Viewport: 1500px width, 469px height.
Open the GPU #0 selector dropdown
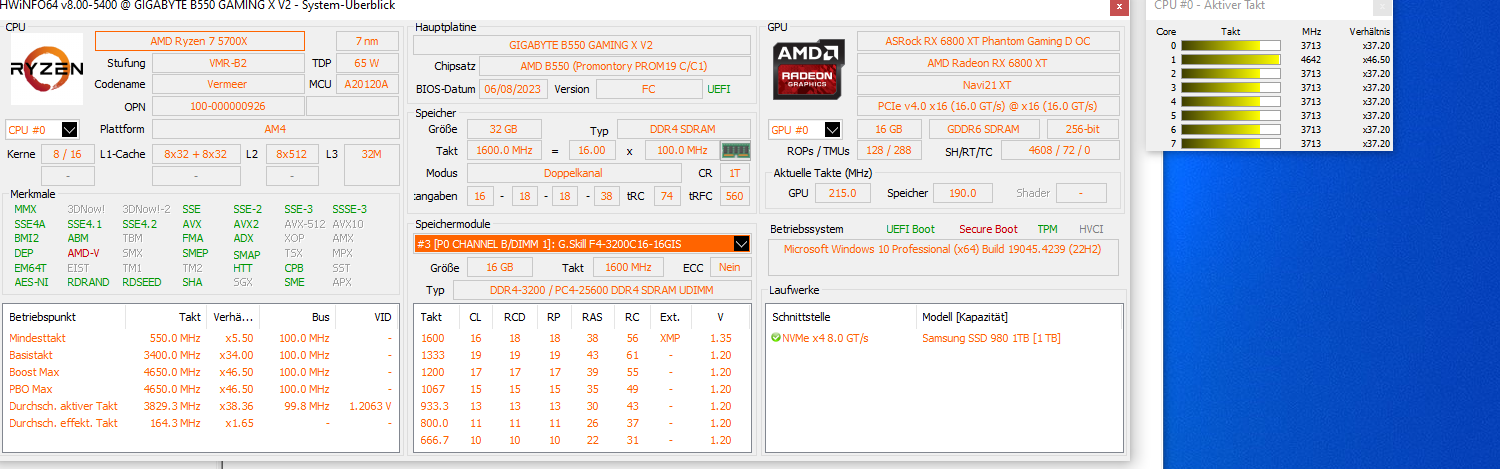832,129
